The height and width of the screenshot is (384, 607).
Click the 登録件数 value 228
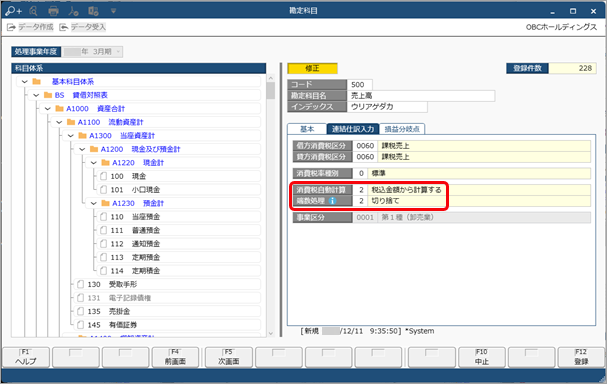tap(573, 69)
